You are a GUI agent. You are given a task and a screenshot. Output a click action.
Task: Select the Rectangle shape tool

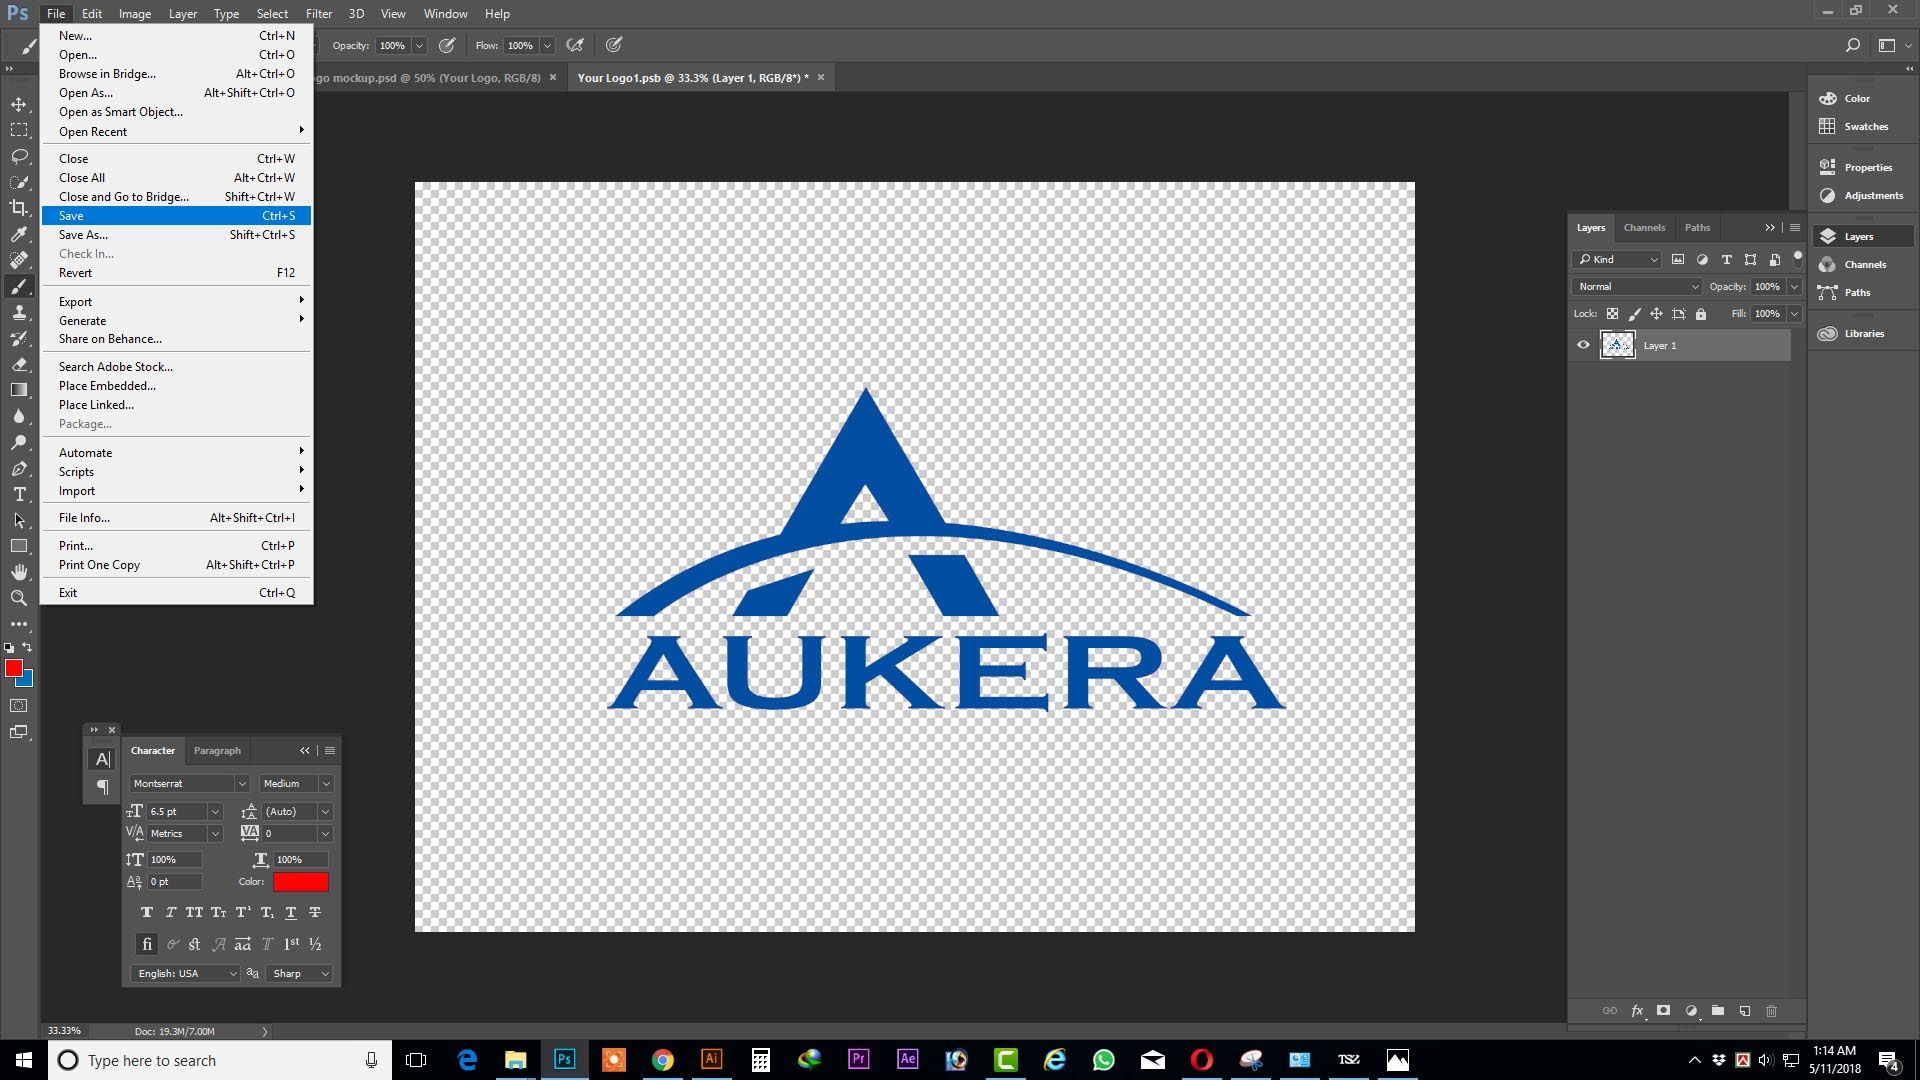19,546
